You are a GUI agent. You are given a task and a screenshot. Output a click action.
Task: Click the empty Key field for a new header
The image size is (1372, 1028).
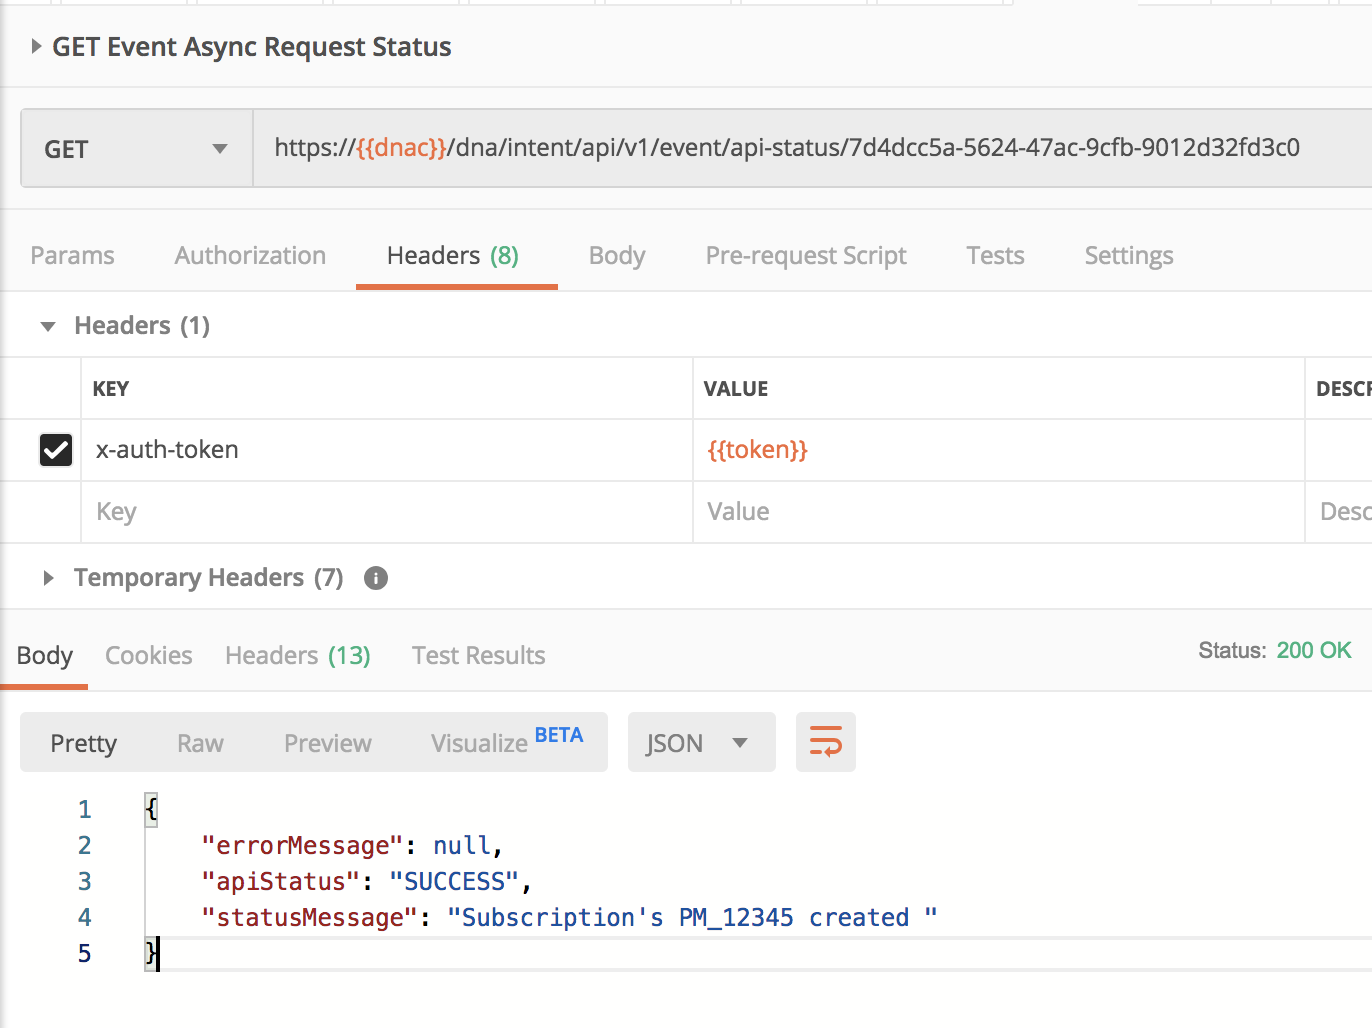tap(300, 512)
